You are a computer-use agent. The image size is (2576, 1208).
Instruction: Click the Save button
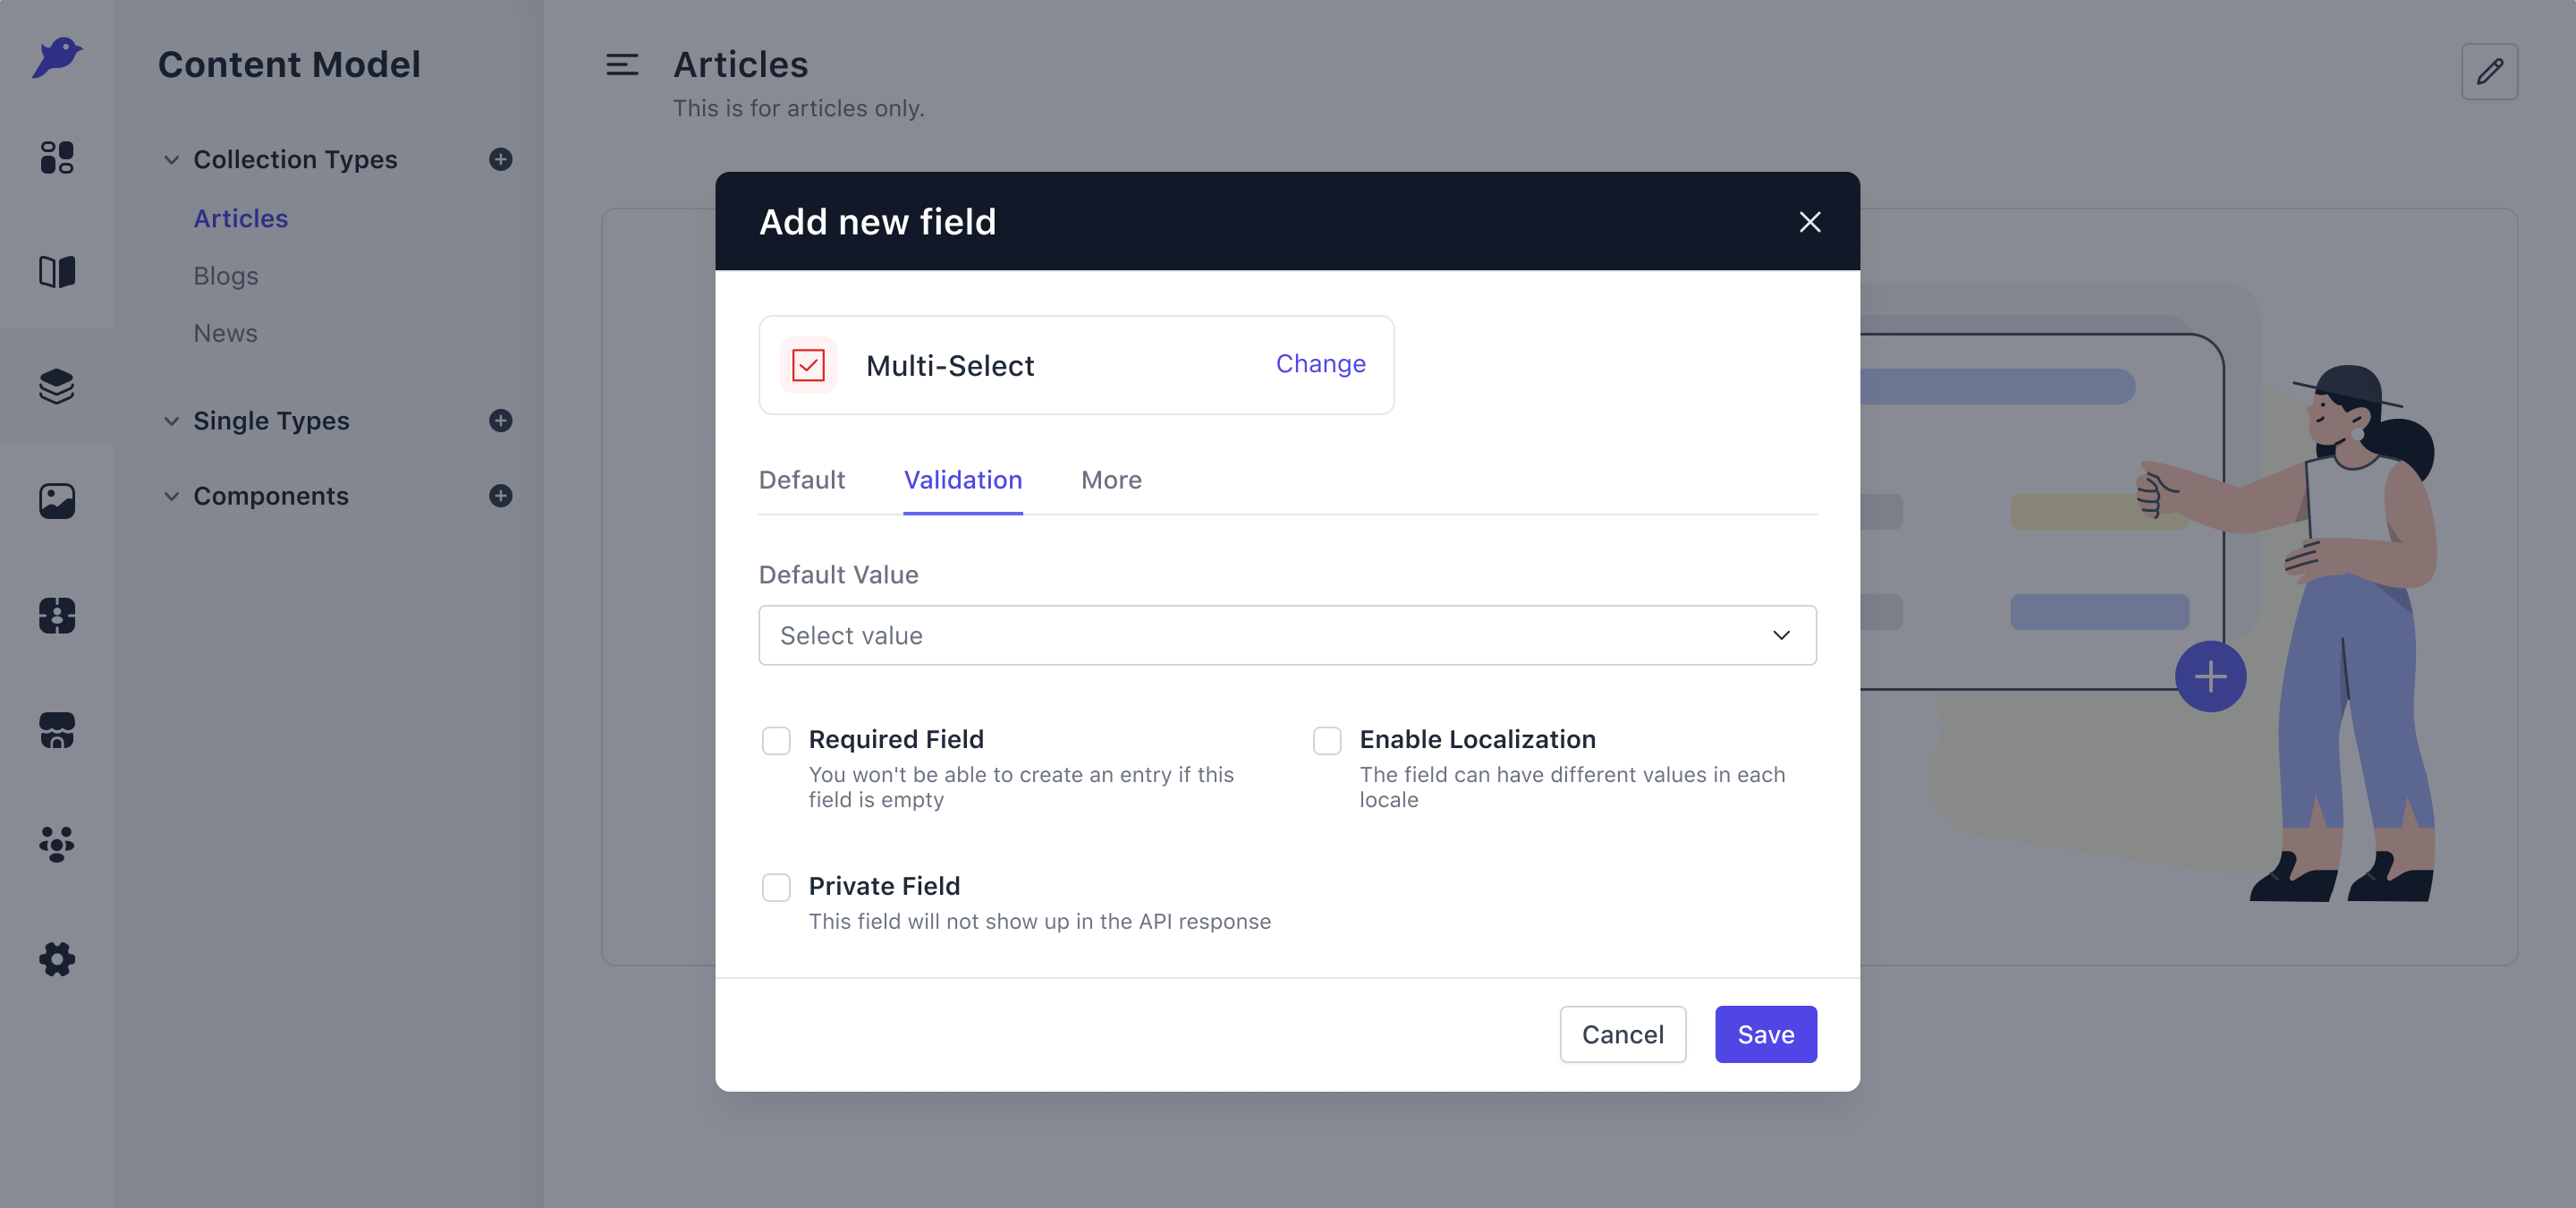coord(1766,1034)
